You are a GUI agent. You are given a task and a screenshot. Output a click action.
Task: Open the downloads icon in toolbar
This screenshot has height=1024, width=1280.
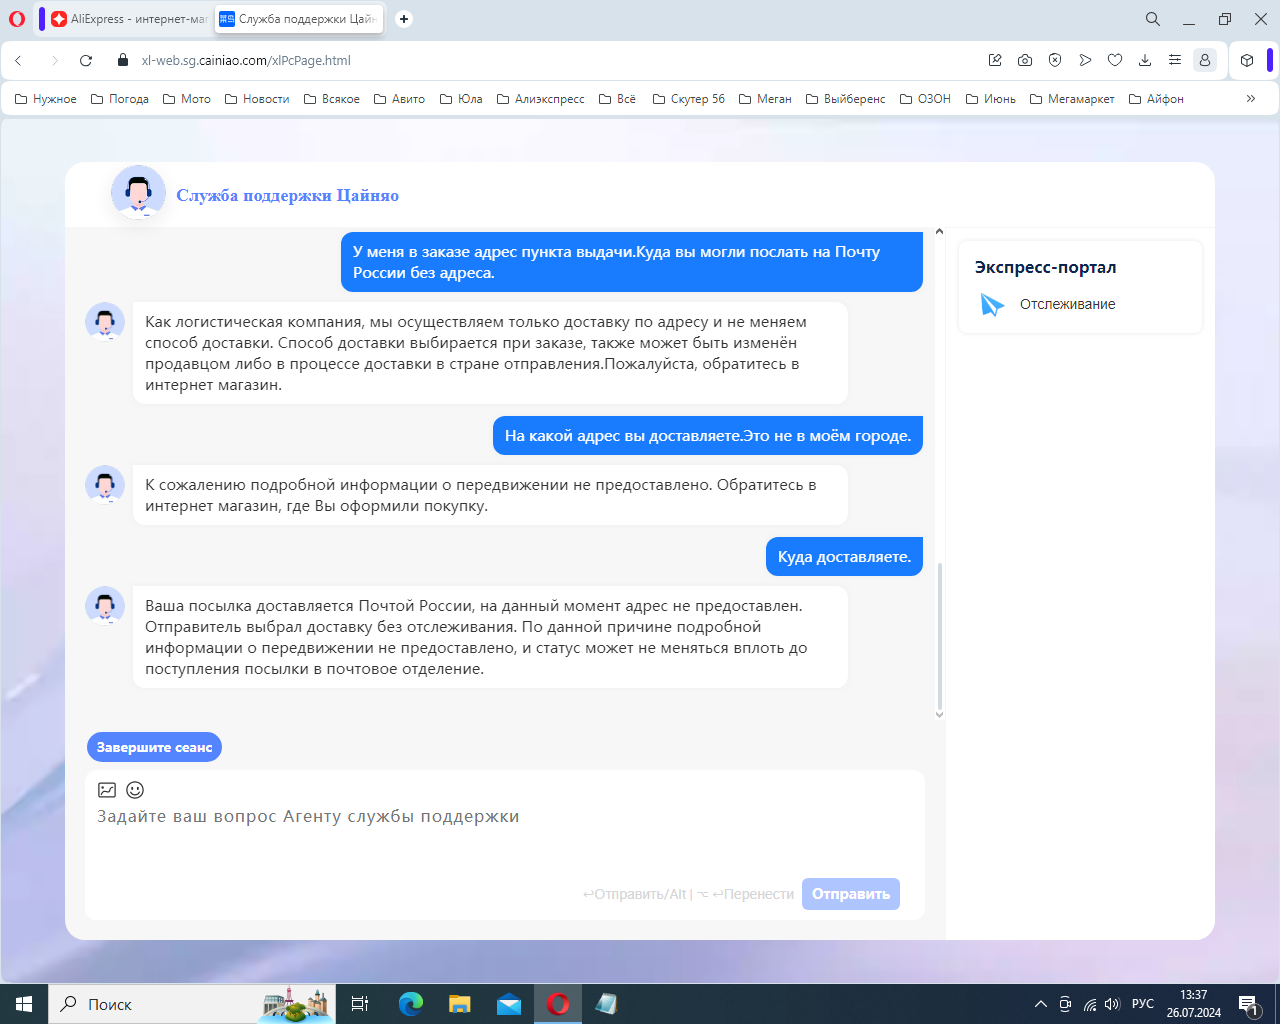pos(1145,61)
